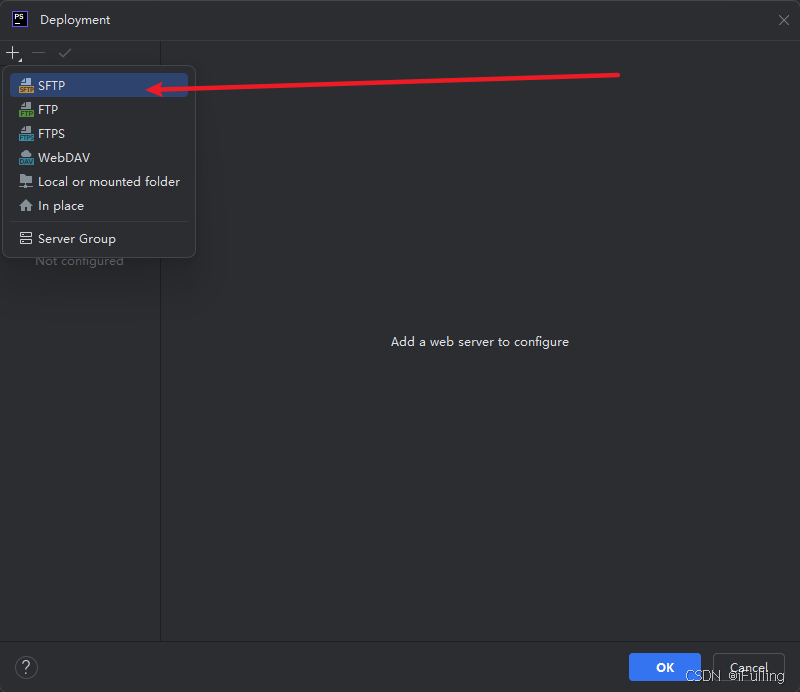Pick Local or mounted folder option
800x692 pixels.
[99, 181]
